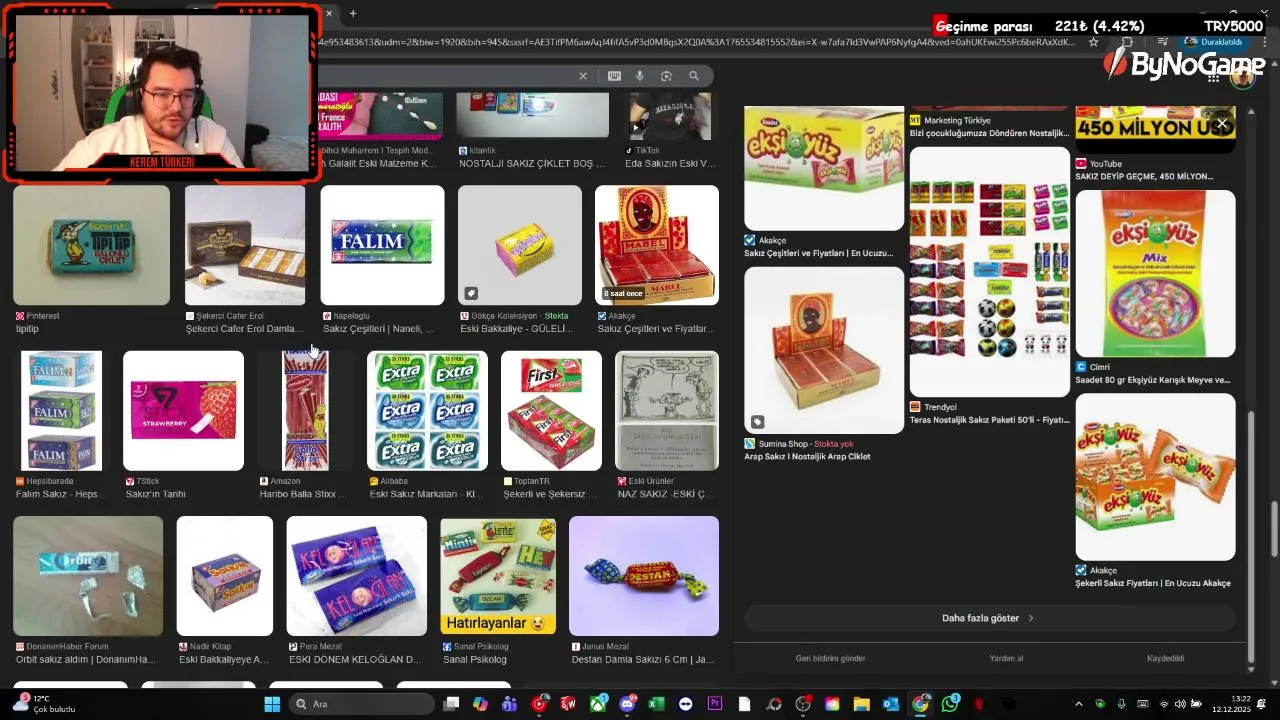1280x720 pixels.
Task: Click 'Kaydedildi' saved link
Action: tap(1165, 658)
